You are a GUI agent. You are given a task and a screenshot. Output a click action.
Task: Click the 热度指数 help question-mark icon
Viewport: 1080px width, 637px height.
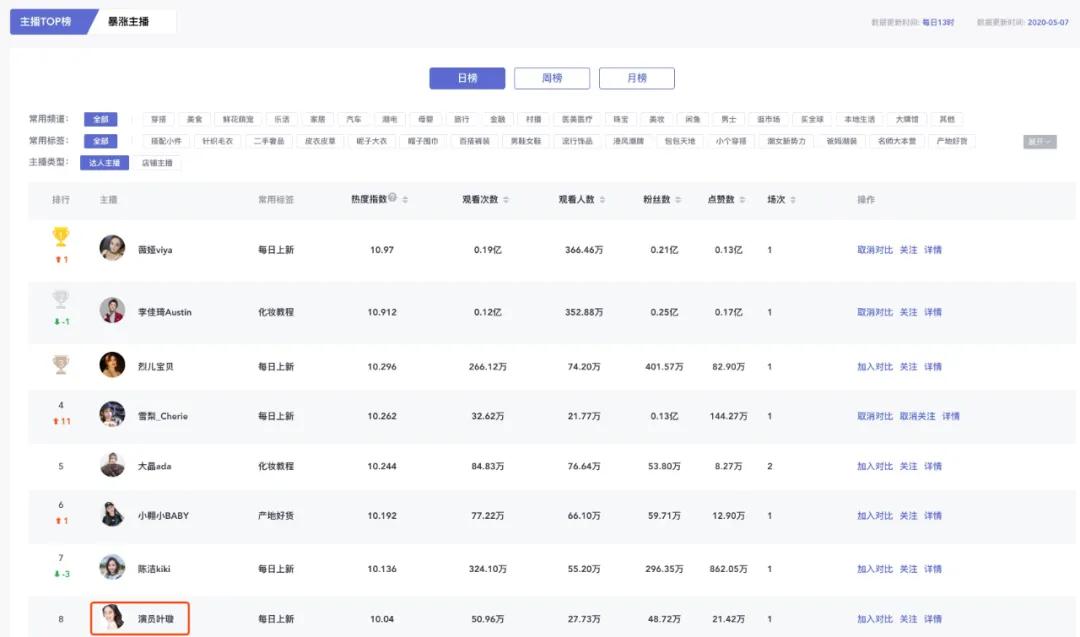pyautogui.click(x=392, y=198)
